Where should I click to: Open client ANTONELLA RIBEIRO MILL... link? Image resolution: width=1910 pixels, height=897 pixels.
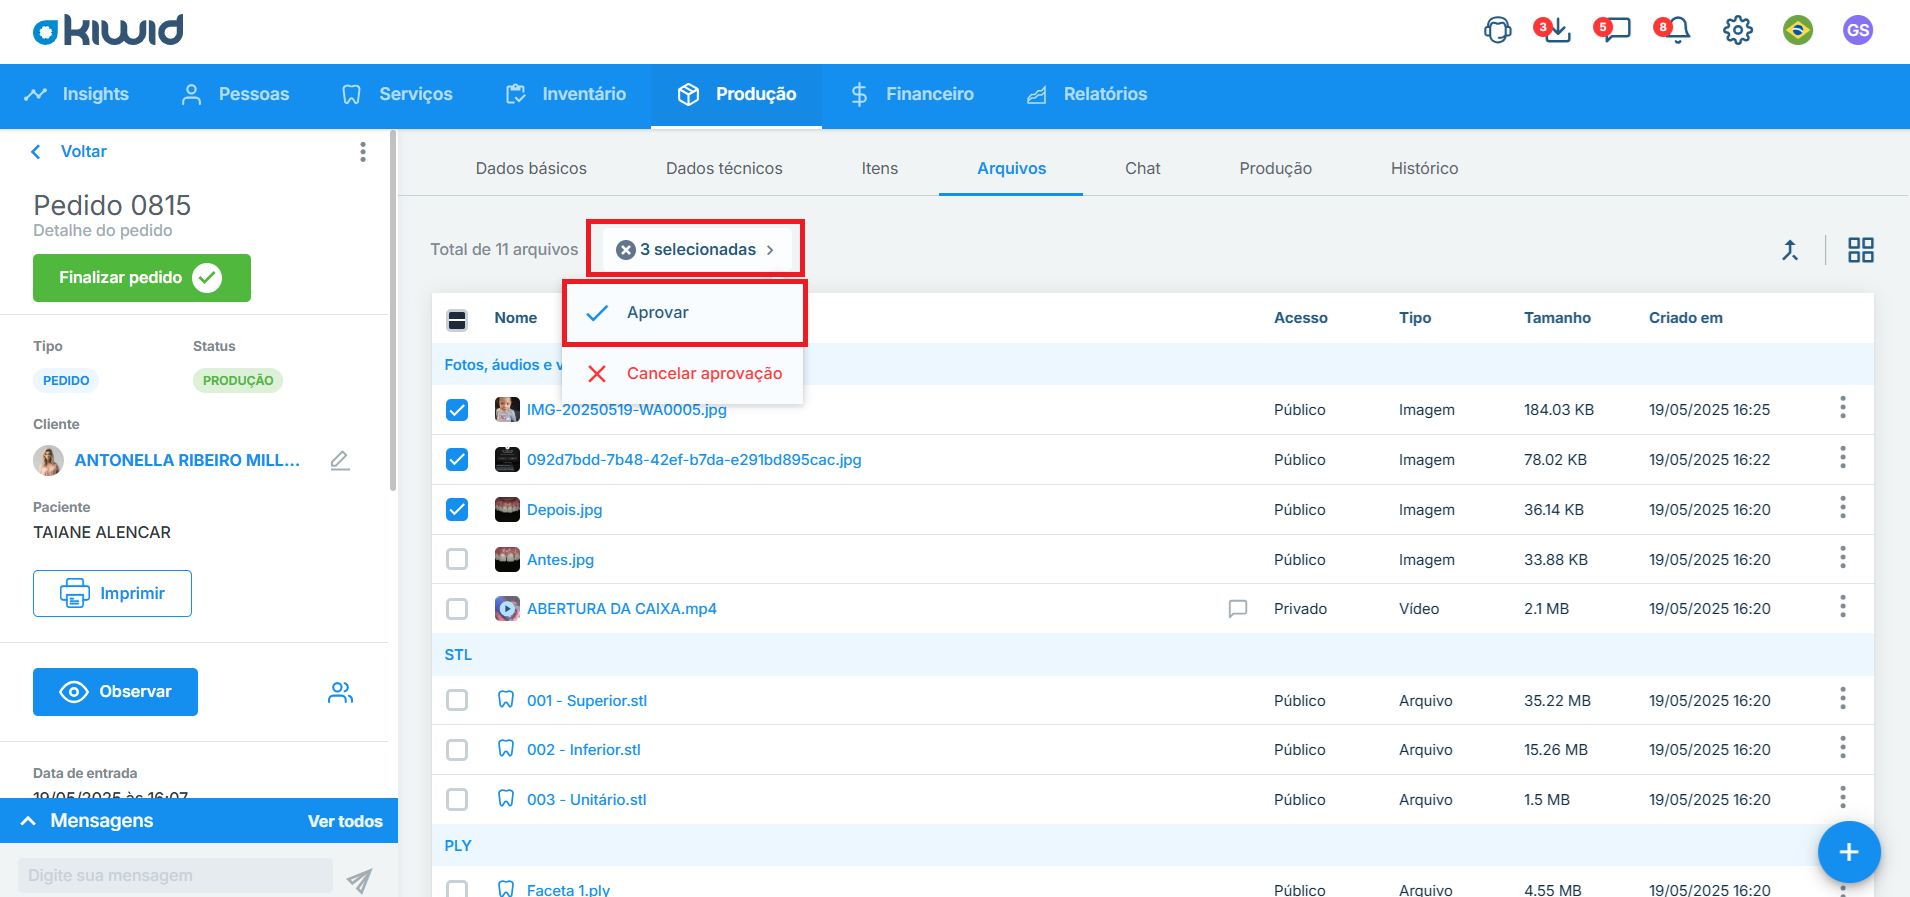(x=187, y=460)
